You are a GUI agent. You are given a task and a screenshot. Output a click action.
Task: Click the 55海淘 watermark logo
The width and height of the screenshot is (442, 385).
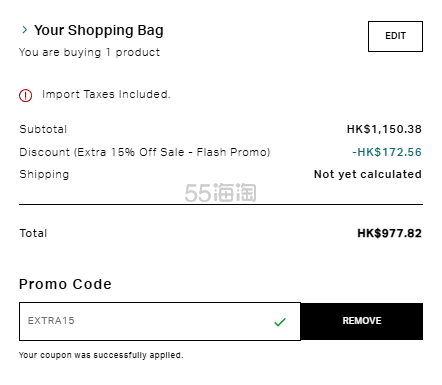click(220, 193)
